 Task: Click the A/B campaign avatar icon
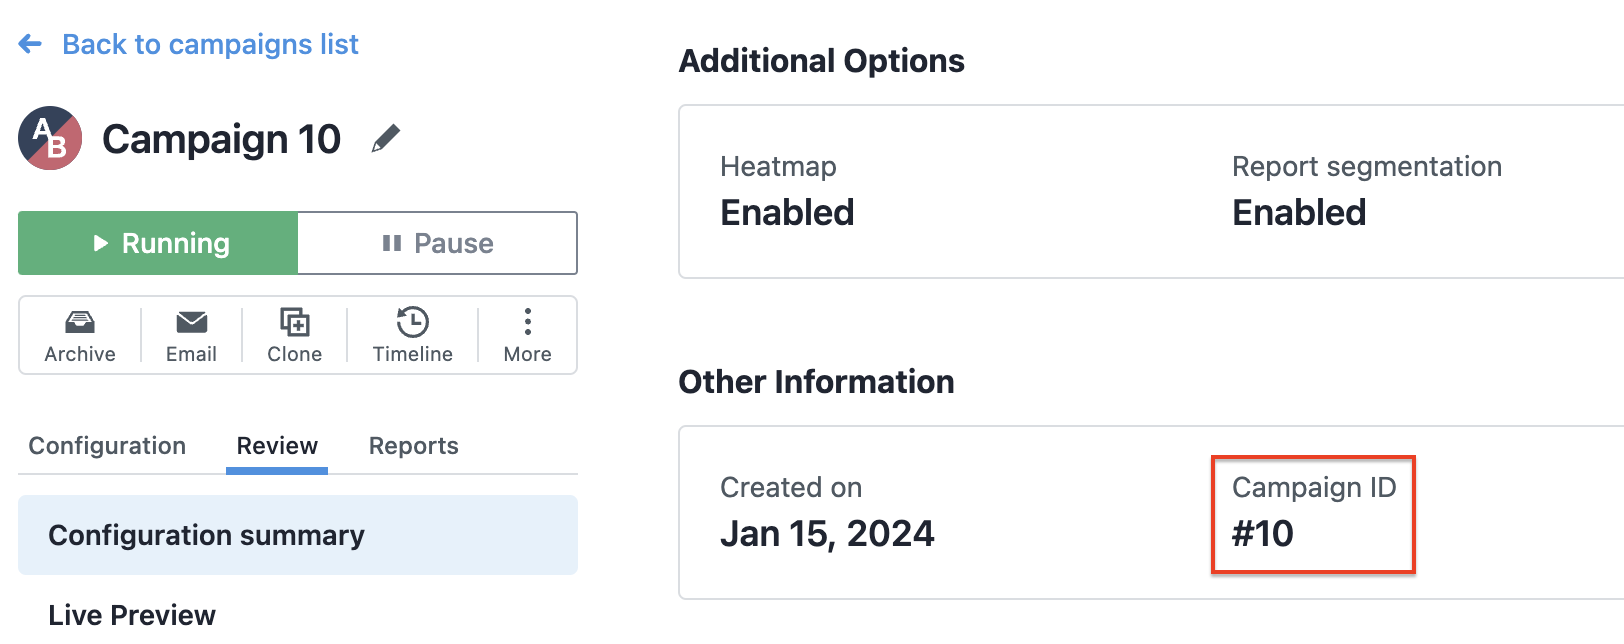coord(50,138)
